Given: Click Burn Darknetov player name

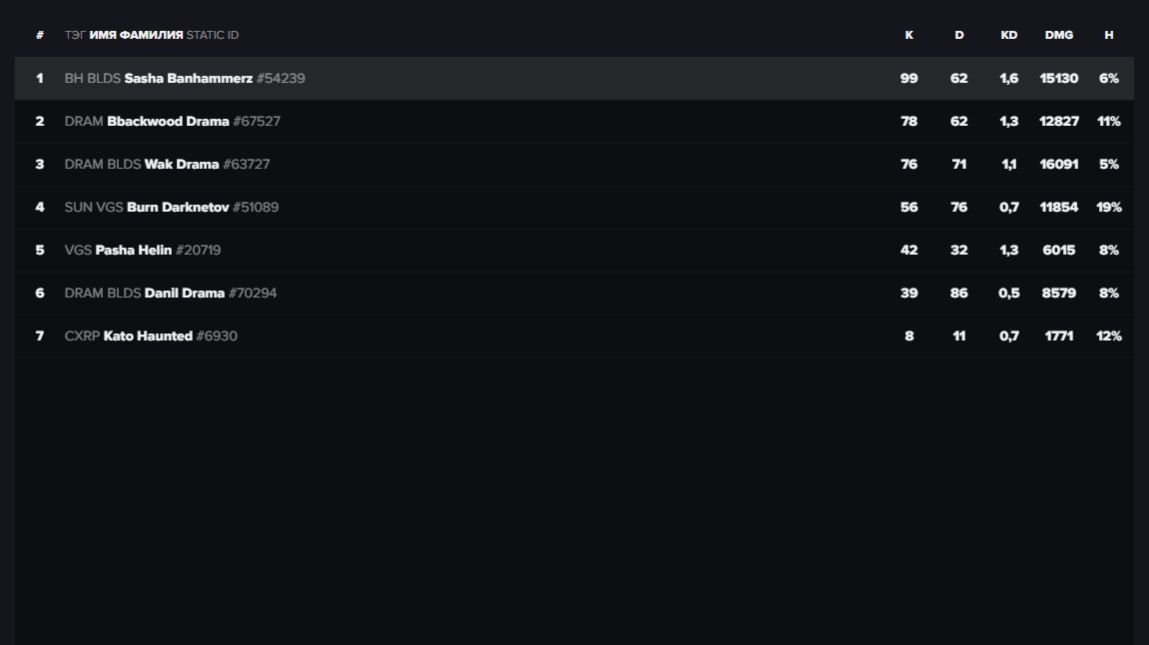Looking at the screenshot, I should (178, 207).
